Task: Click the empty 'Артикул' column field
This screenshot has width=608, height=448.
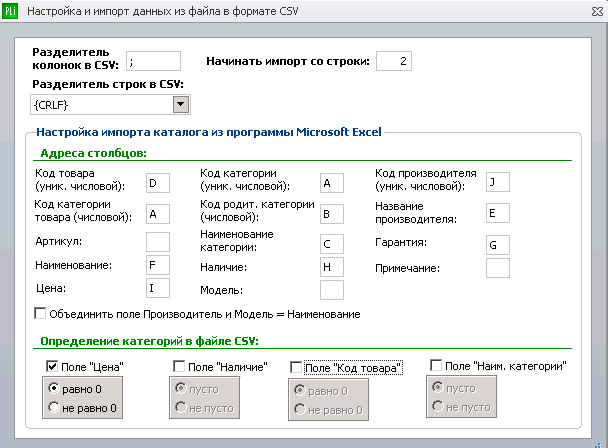Action: pyautogui.click(x=158, y=242)
